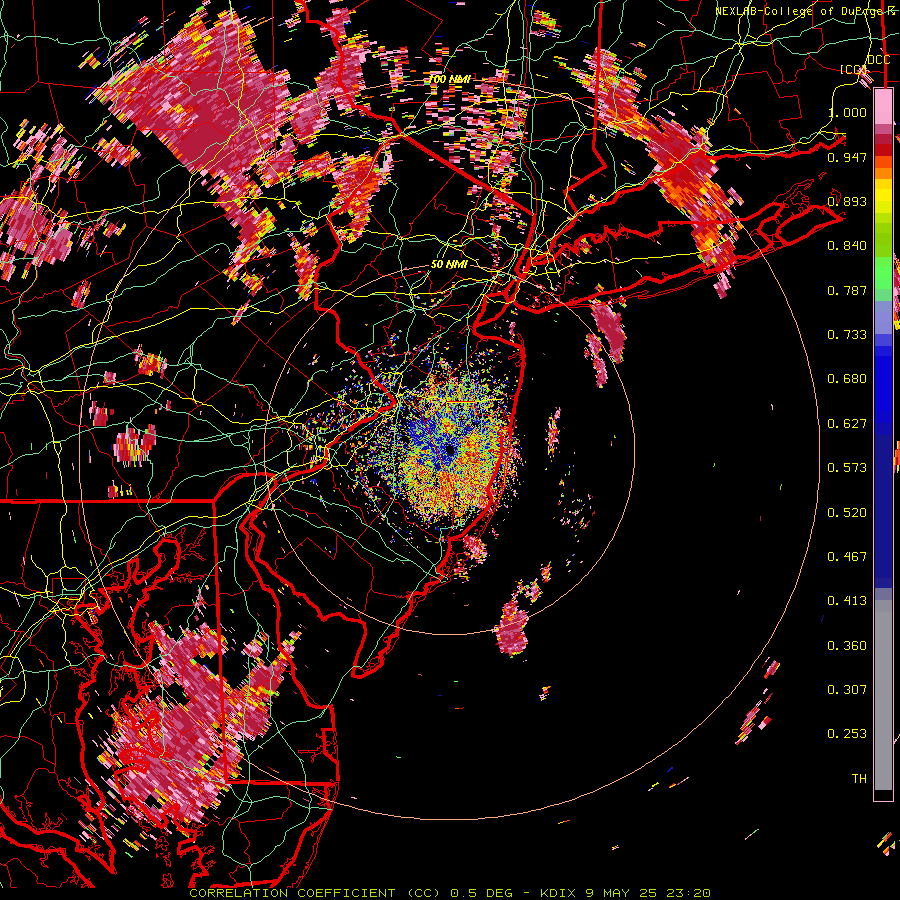Click the 0.627 color scale label
The height and width of the screenshot is (900, 900).
point(847,424)
